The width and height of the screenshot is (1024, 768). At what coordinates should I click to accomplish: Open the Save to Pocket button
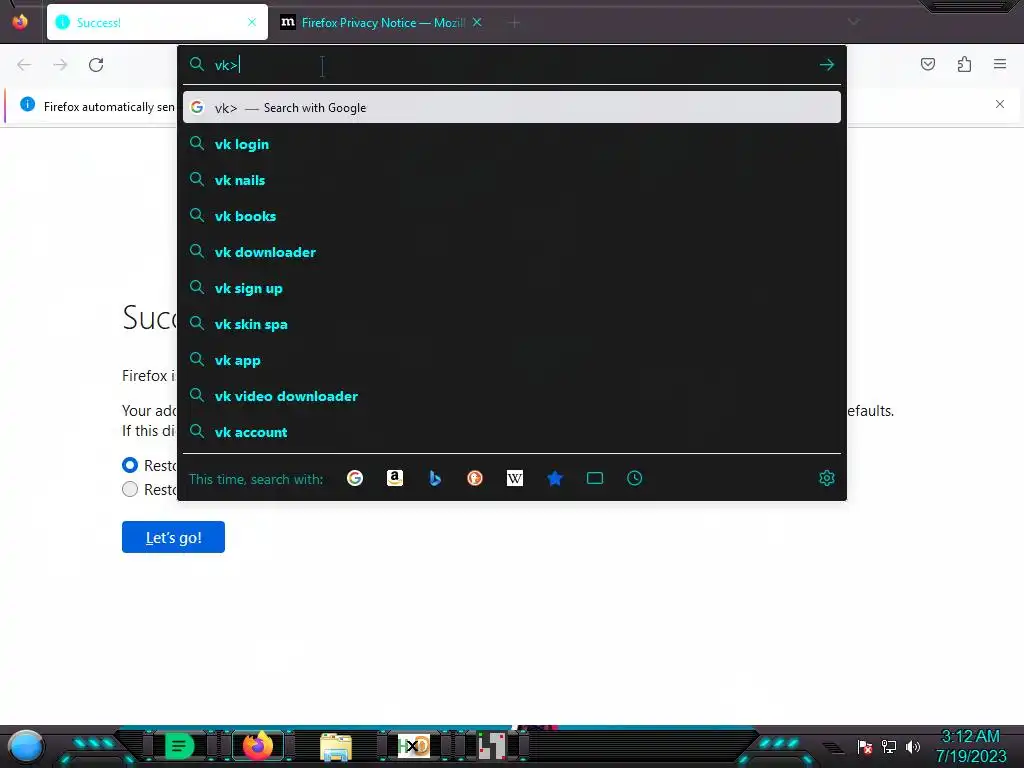928,64
